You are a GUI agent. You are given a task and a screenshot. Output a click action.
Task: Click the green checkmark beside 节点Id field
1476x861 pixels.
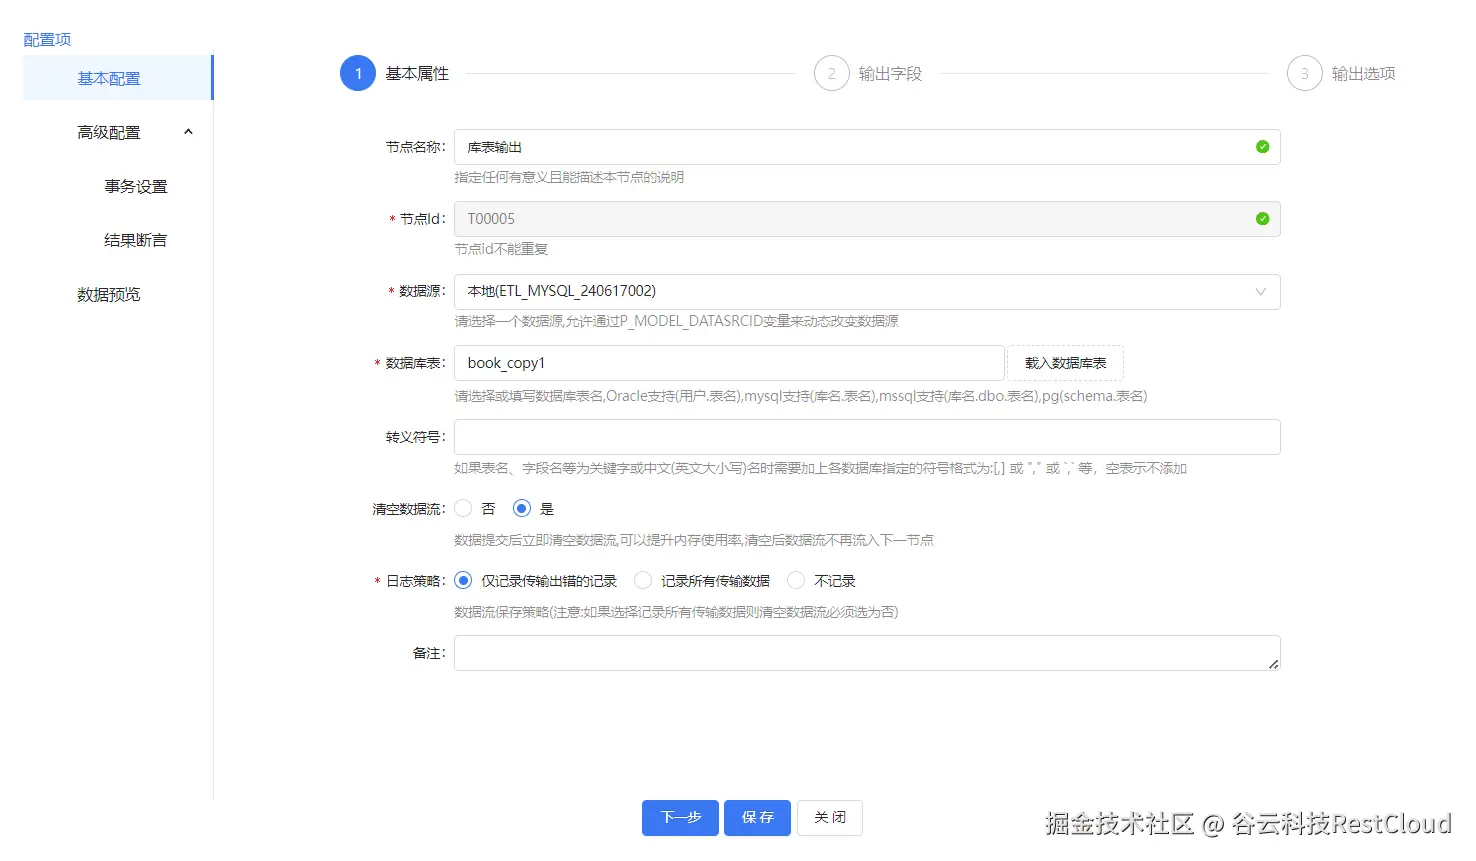tap(1262, 218)
